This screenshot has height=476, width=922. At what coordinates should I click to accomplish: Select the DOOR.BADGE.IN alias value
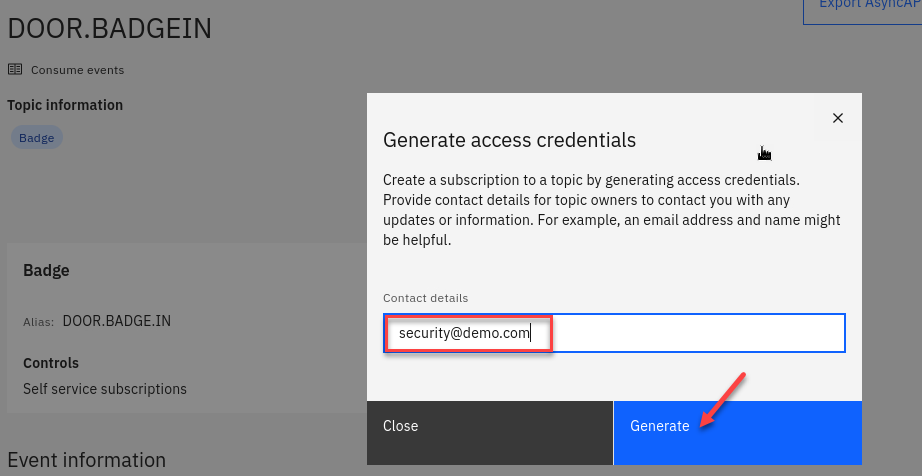pyautogui.click(x=117, y=322)
